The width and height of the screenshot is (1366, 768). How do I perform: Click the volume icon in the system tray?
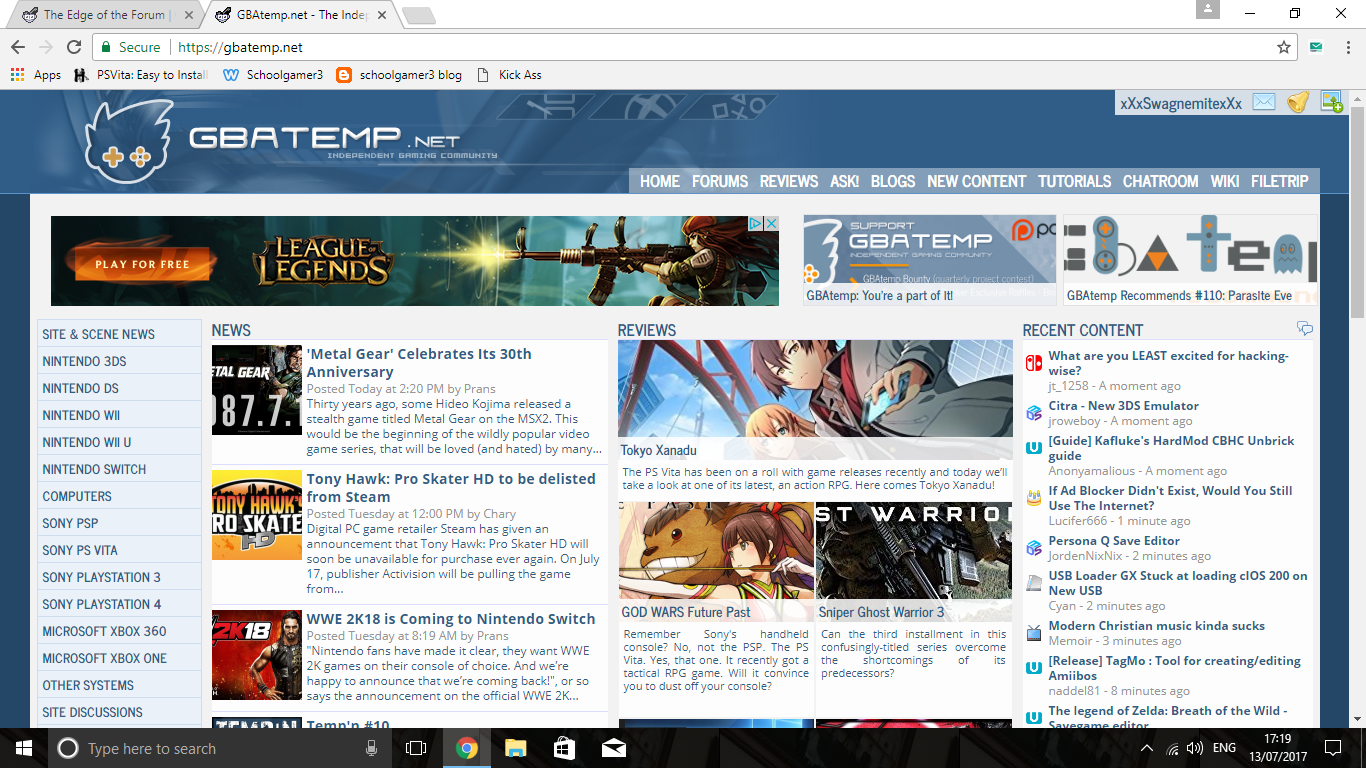(x=1194, y=748)
